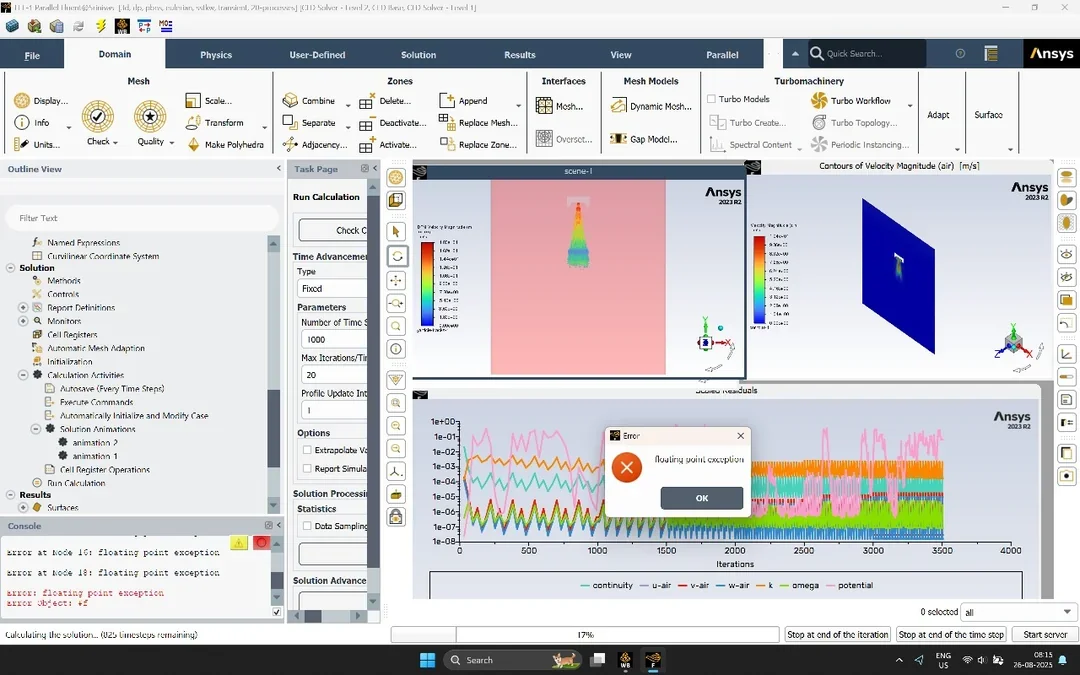
Task: Collapse the Calculation Activities node
Action: coord(23,375)
